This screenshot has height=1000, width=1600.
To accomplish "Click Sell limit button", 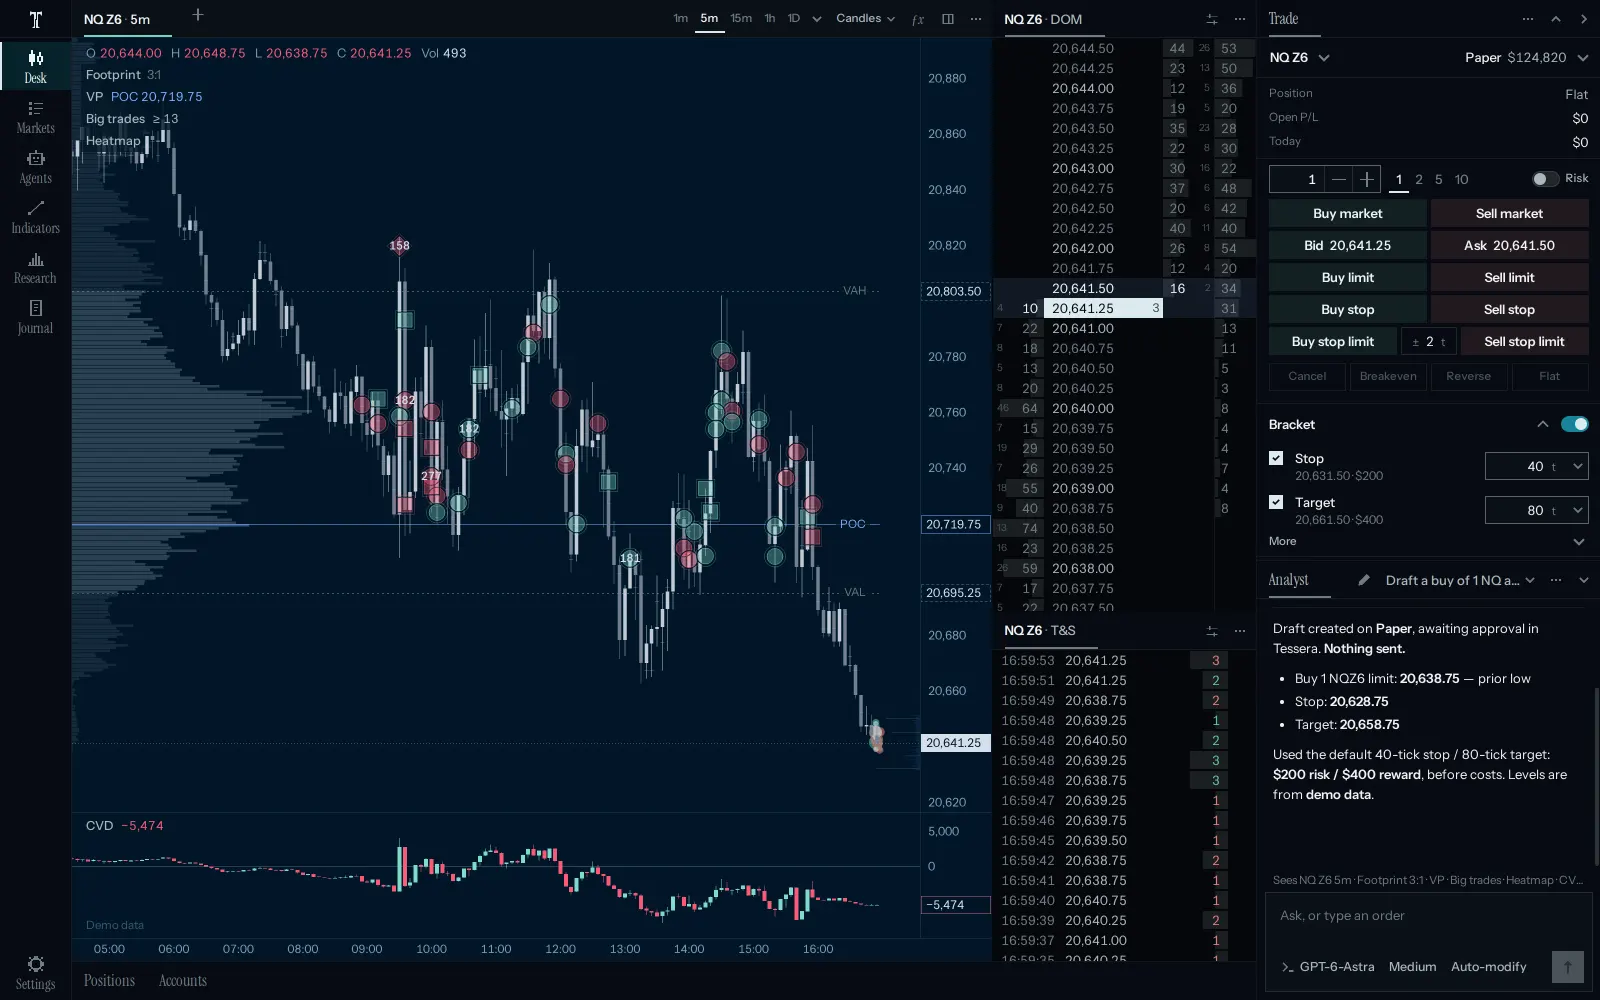I will click(1509, 277).
